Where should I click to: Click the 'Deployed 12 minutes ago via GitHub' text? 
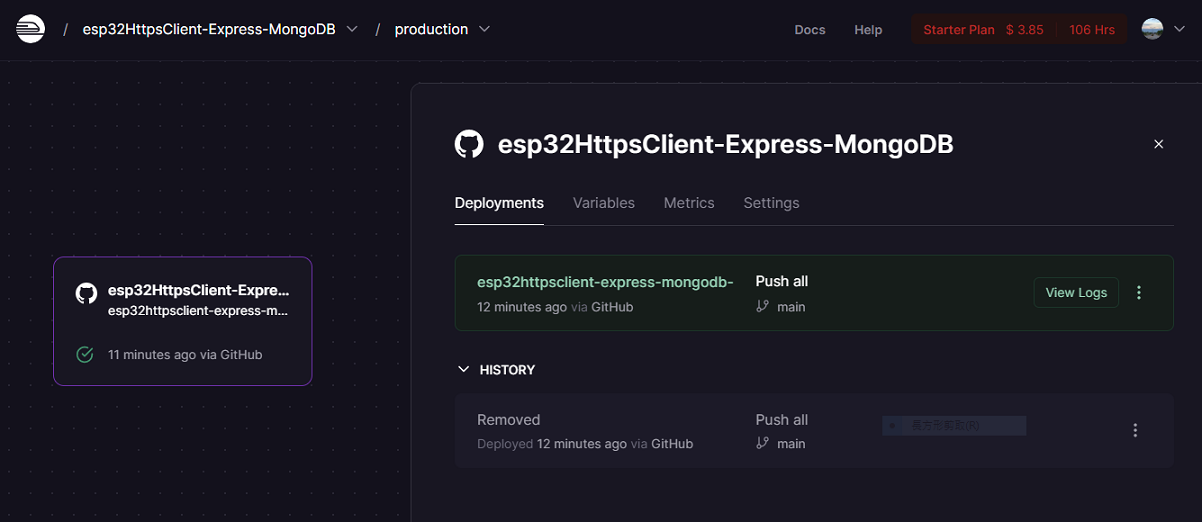tap(585, 444)
